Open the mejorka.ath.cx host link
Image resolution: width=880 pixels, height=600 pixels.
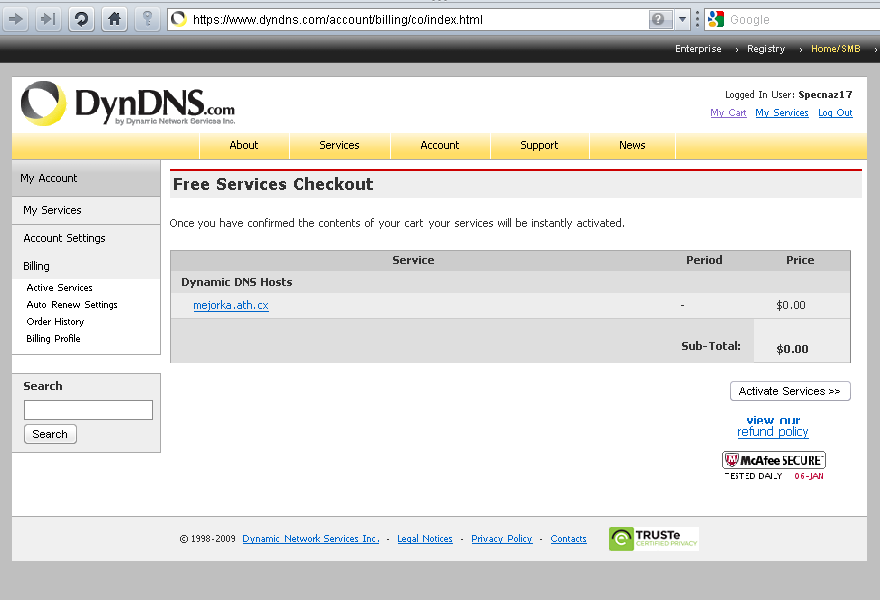pos(231,305)
